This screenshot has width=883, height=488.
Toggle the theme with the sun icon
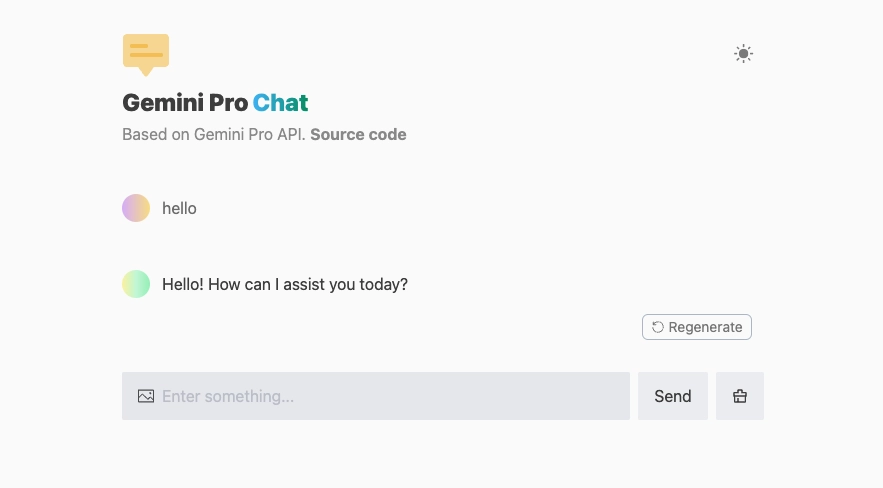click(743, 54)
